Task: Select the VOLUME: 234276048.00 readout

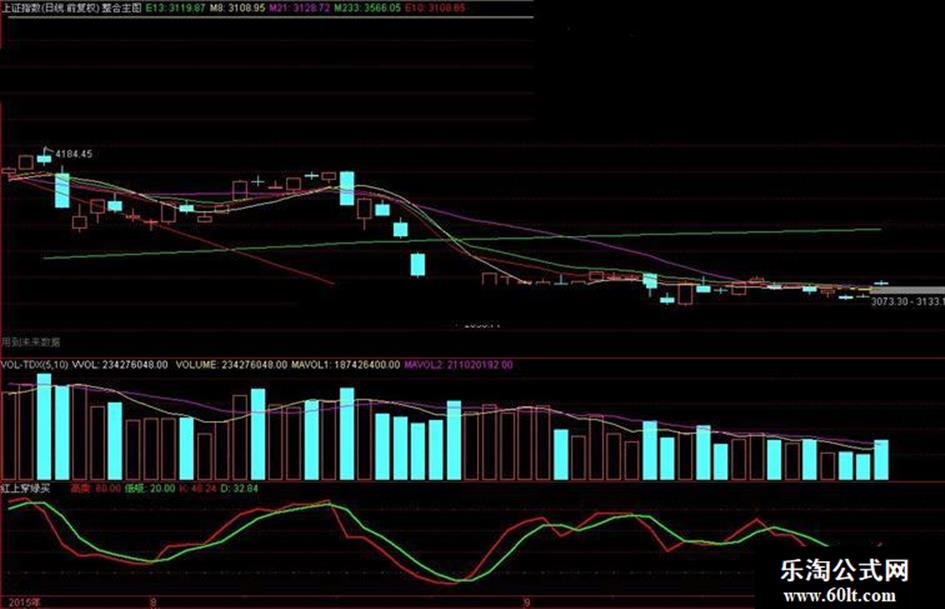Action: [231, 364]
